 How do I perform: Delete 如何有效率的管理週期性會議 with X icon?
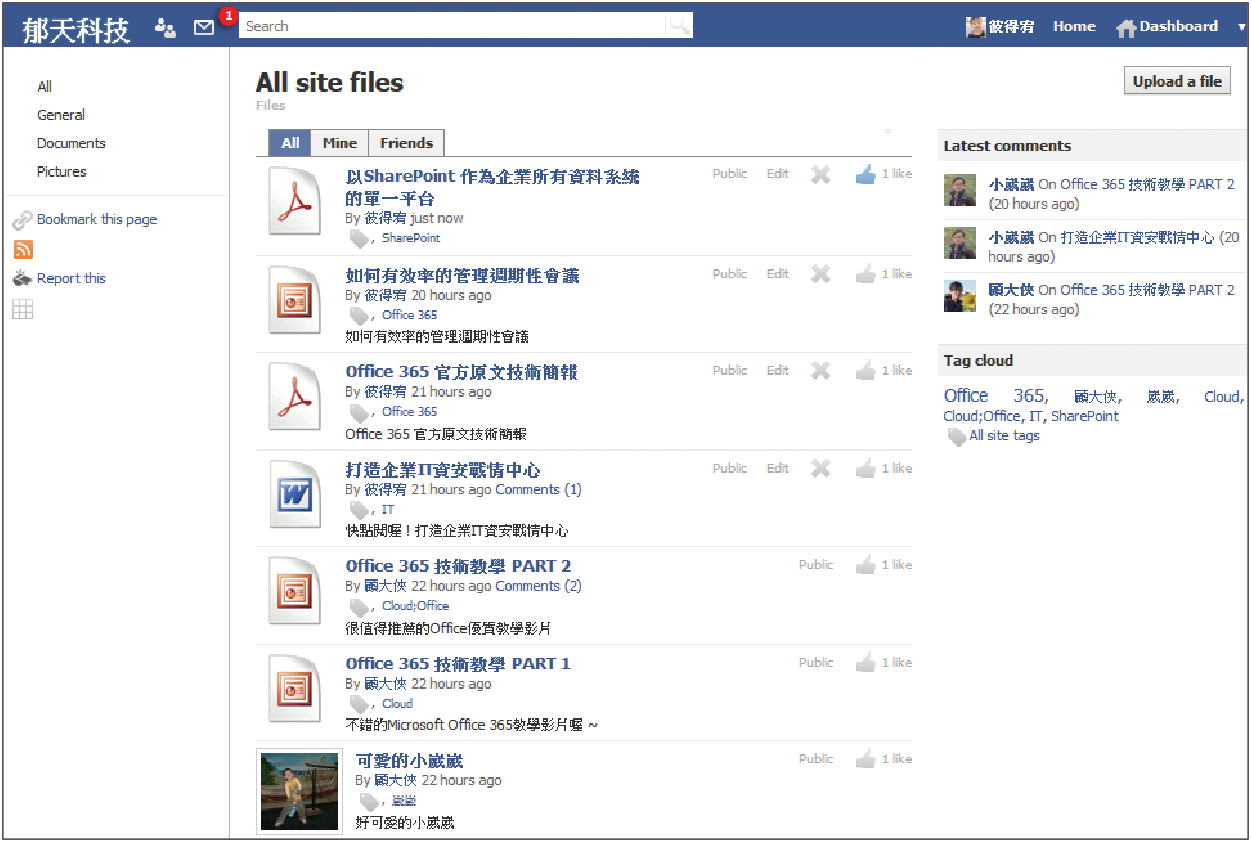click(821, 274)
